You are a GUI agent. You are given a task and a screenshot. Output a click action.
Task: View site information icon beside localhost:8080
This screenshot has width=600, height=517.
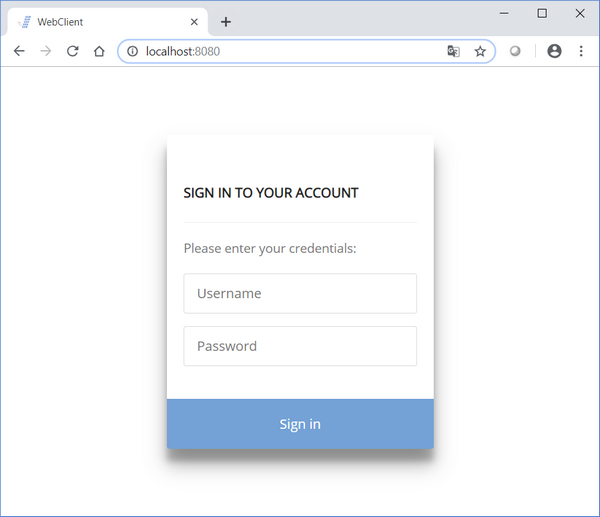click(x=132, y=51)
